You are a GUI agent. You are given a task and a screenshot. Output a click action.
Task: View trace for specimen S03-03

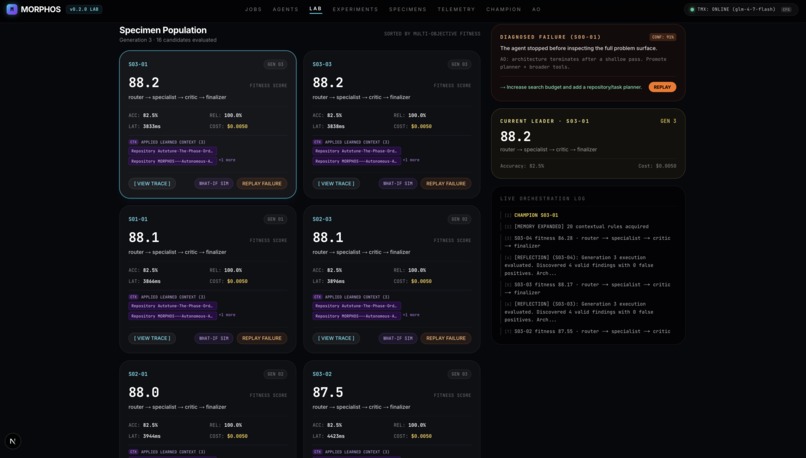(x=336, y=184)
